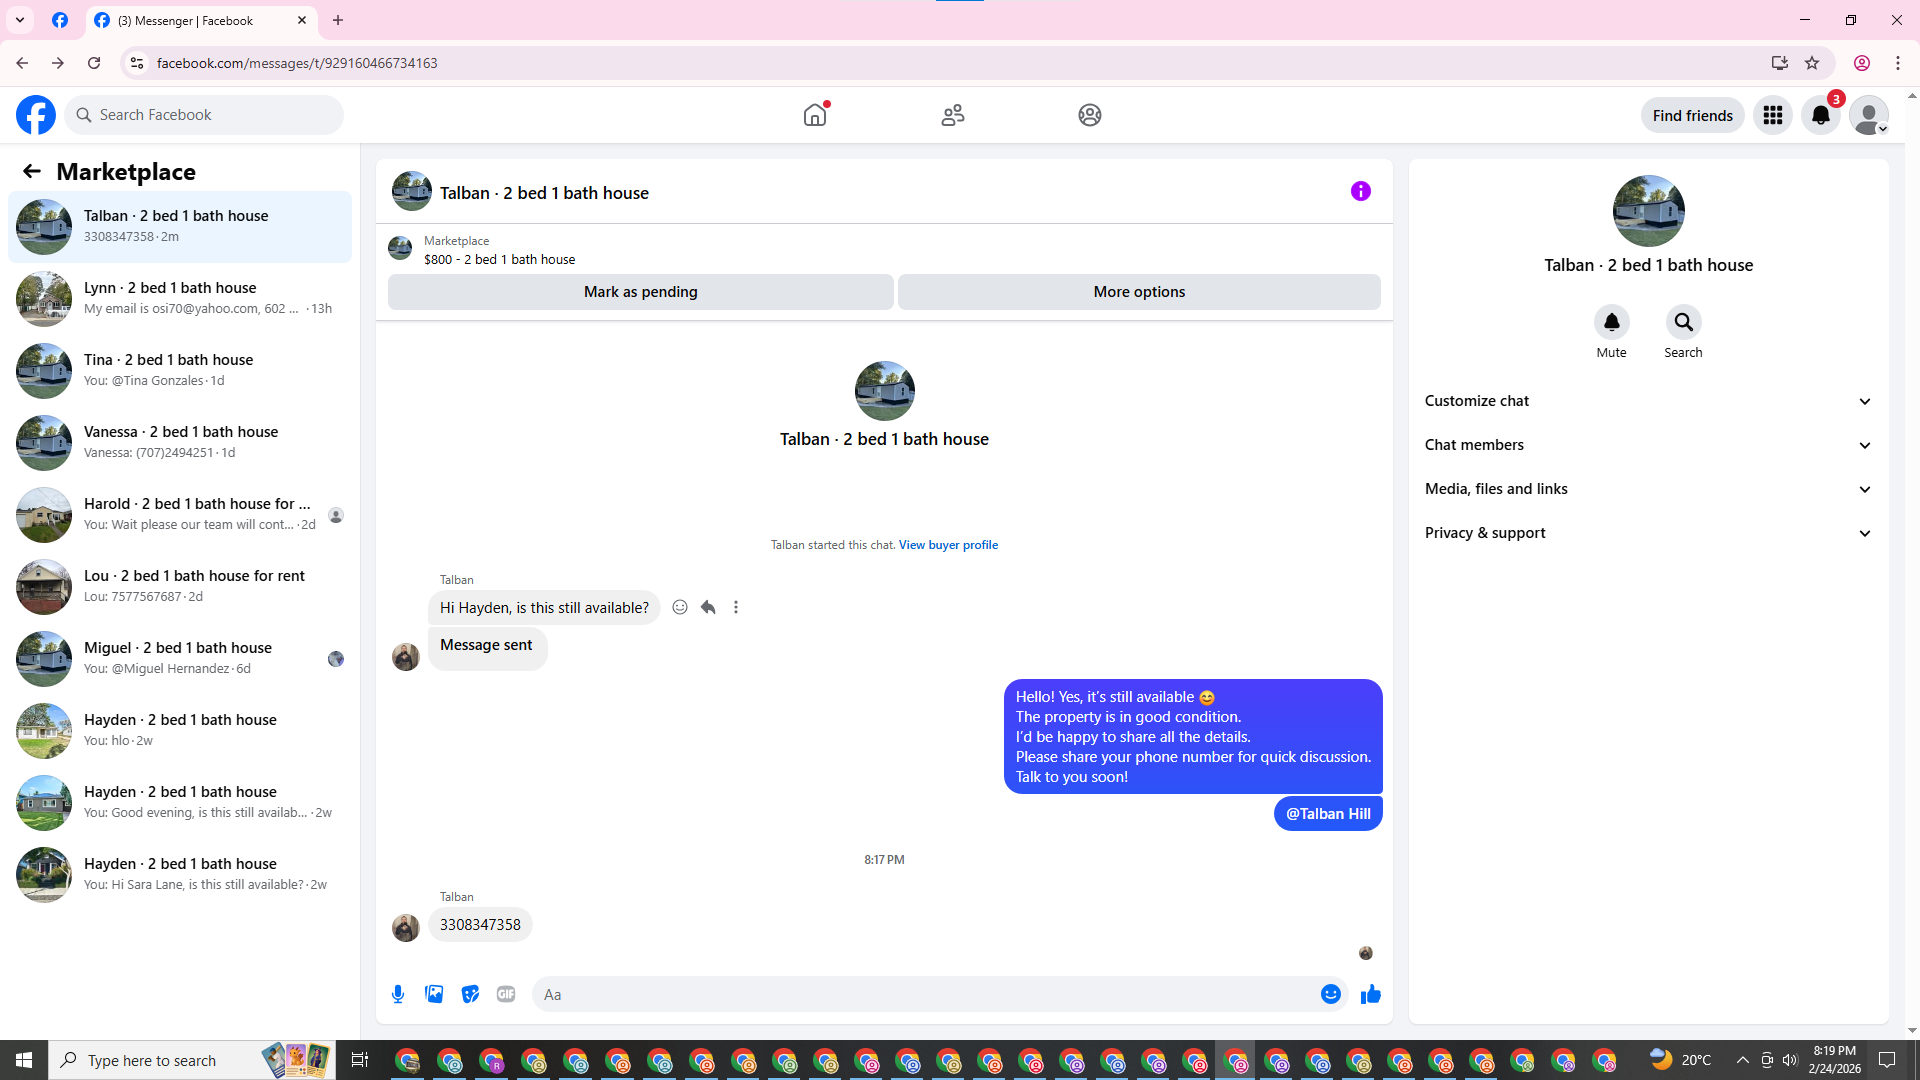Image resolution: width=1920 pixels, height=1080 pixels.
Task: Click the voice clip microphone icon
Action: click(x=398, y=994)
